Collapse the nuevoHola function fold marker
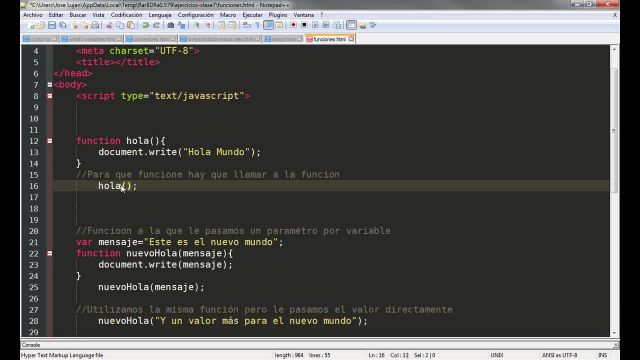 click(x=50, y=253)
